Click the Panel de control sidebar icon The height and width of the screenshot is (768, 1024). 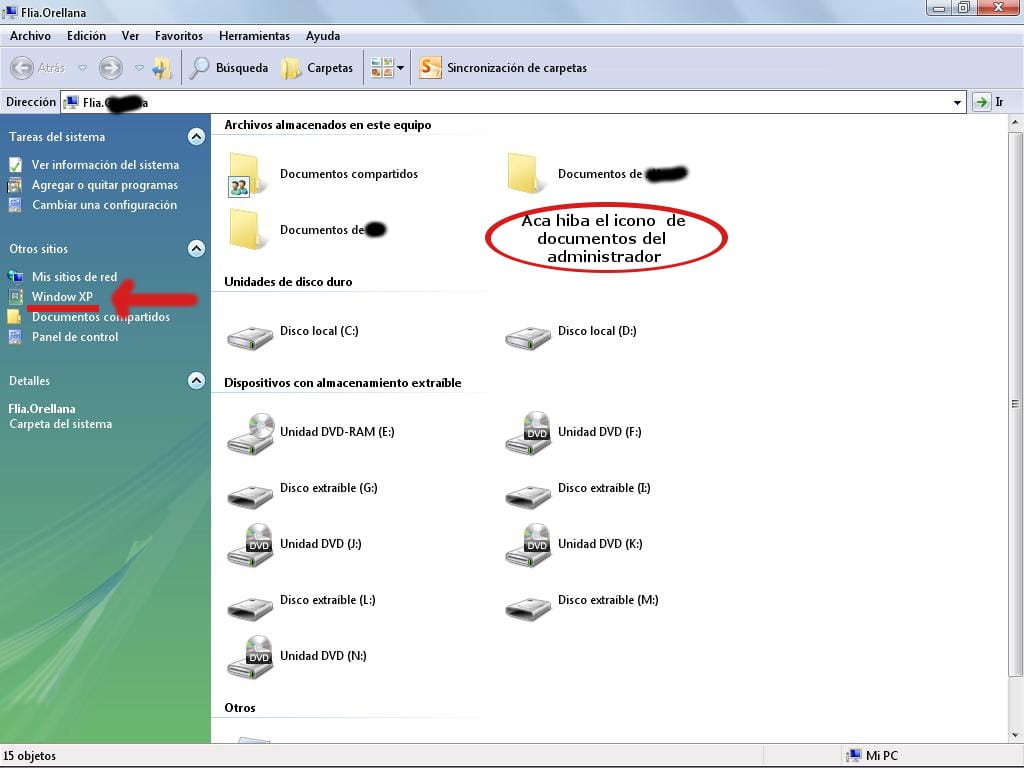pos(15,337)
